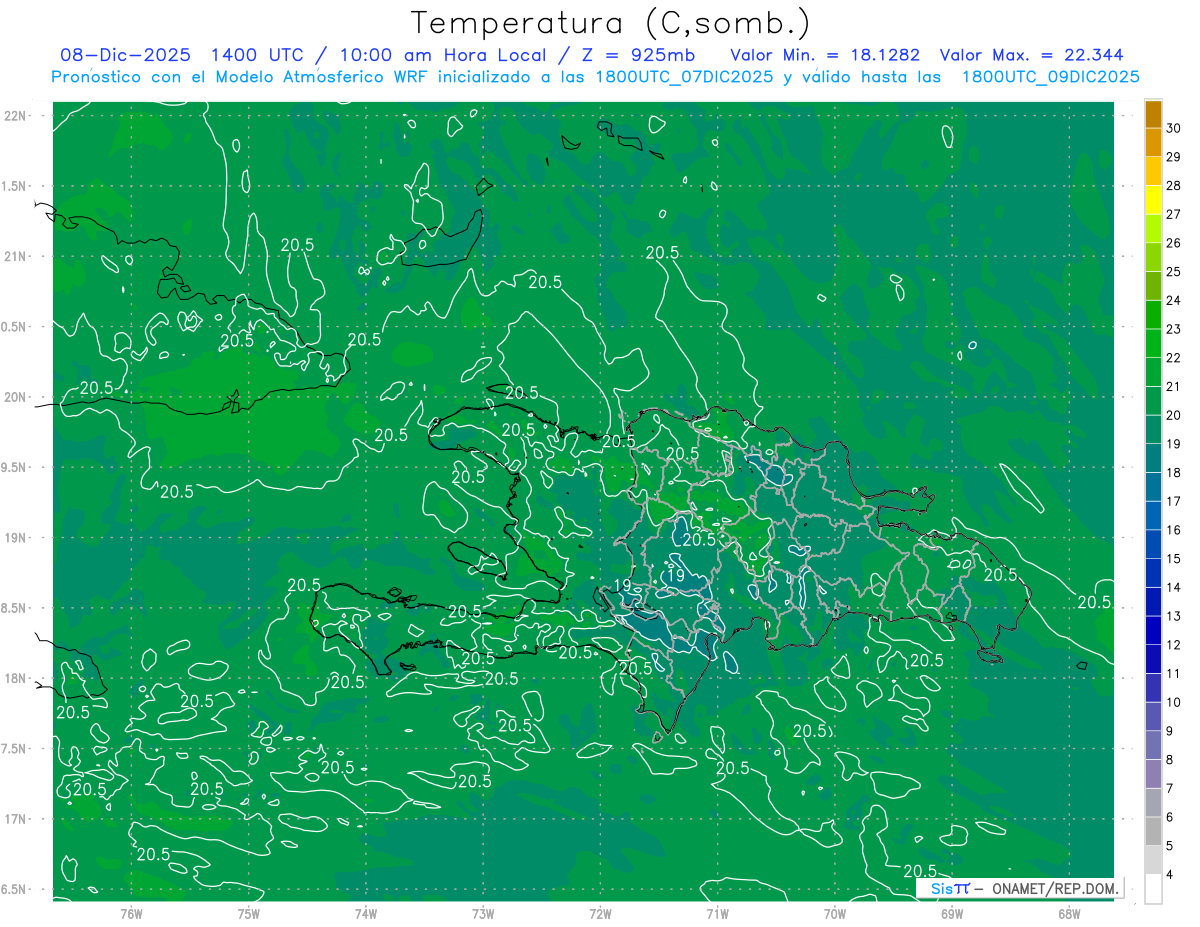The width and height of the screenshot is (1200, 927).
Task: Click longitude axis label 74W
Action: pyautogui.click(x=366, y=913)
